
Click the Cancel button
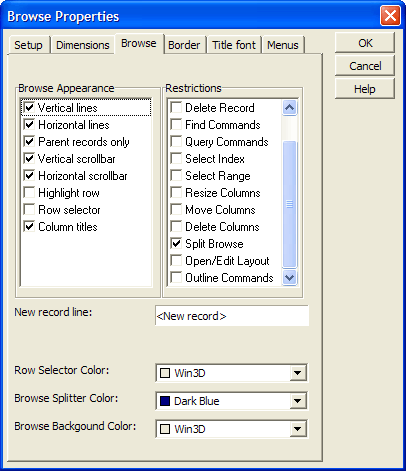pos(365,66)
